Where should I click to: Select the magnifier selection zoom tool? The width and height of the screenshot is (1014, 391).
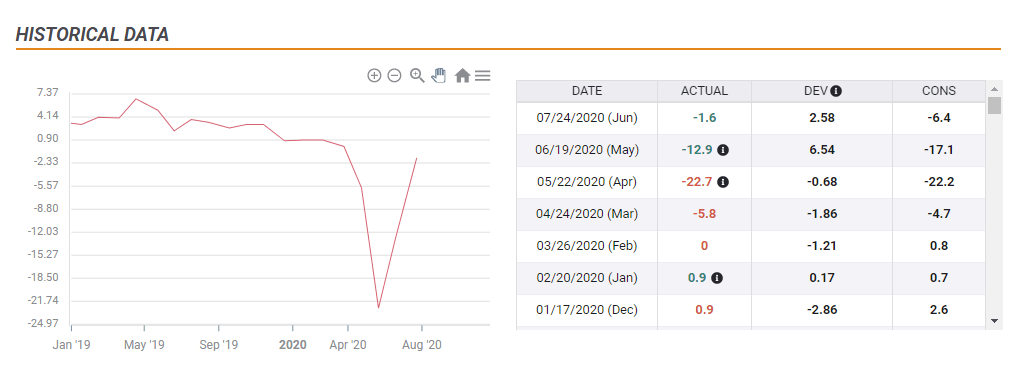coord(417,76)
